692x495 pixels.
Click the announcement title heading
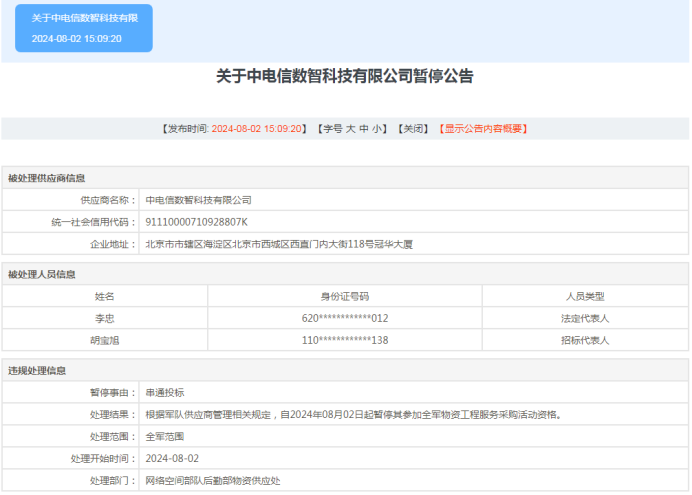pos(345,76)
